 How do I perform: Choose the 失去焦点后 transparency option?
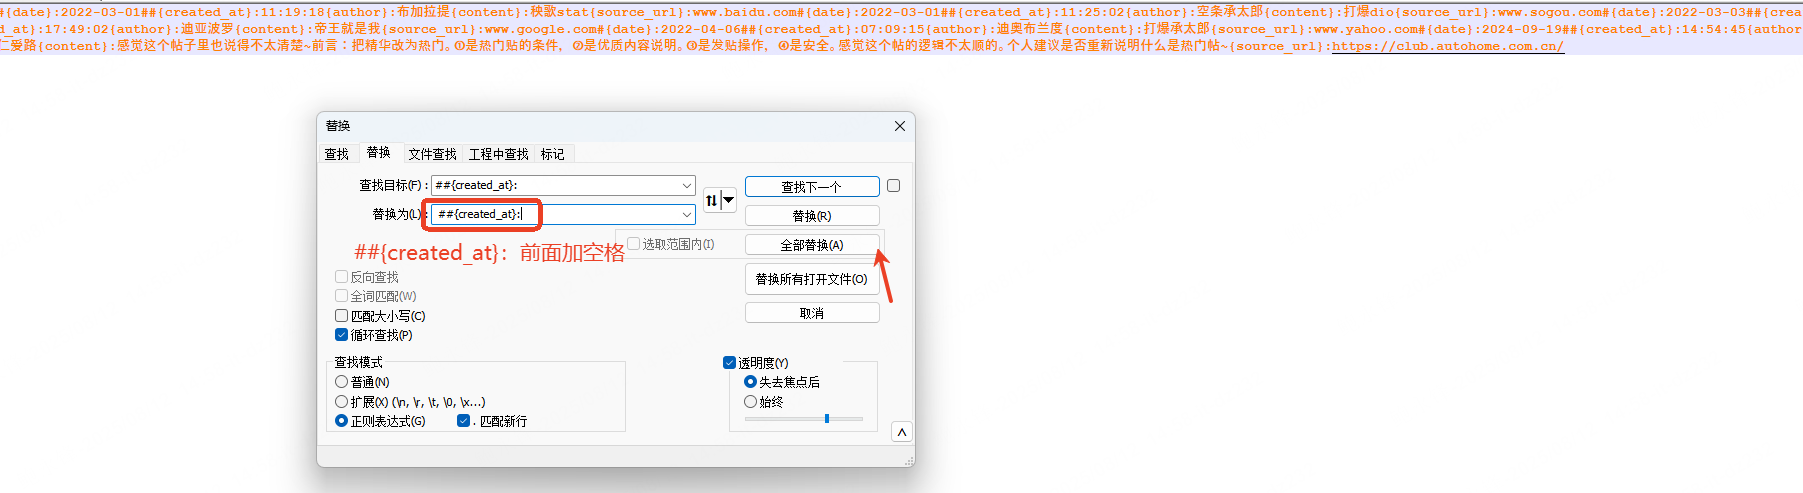tap(750, 382)
